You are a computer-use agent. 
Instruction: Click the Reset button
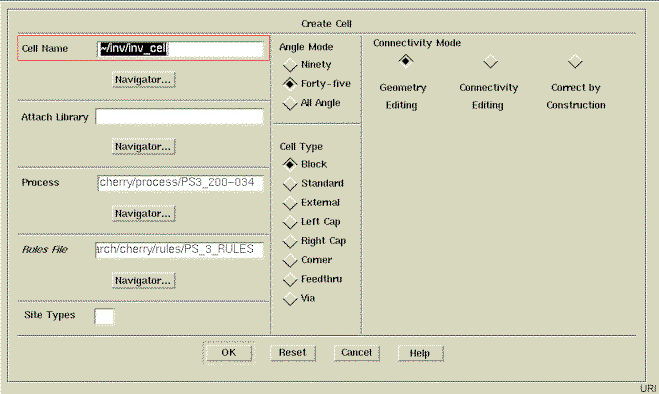click(x=293, y=353)
